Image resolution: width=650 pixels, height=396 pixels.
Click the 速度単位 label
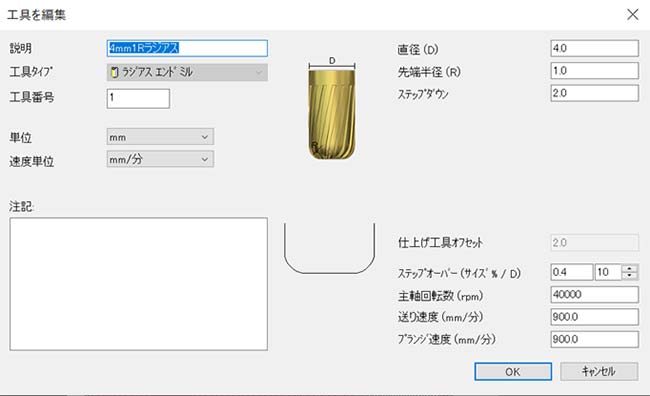point(32,161)
